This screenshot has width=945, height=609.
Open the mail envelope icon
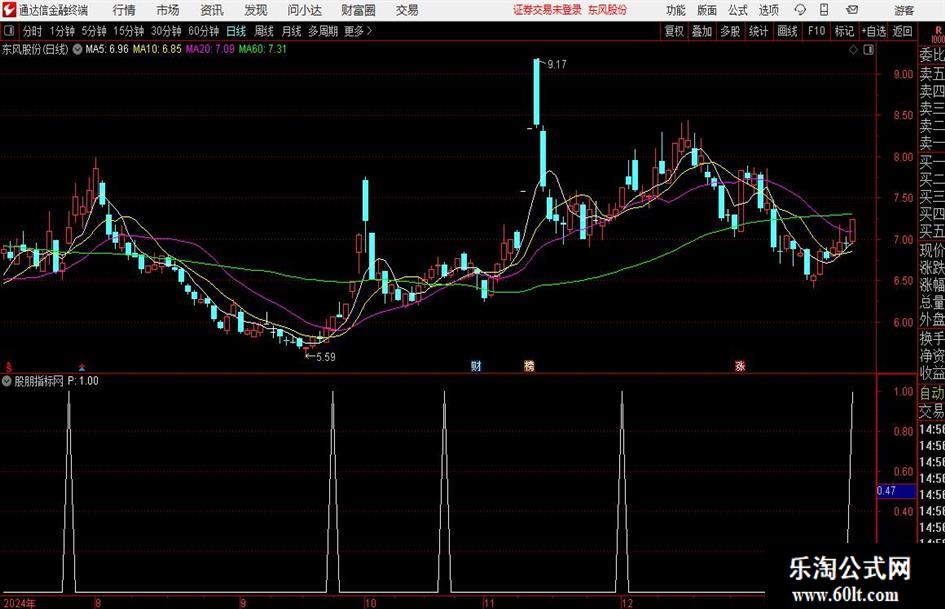852,10
